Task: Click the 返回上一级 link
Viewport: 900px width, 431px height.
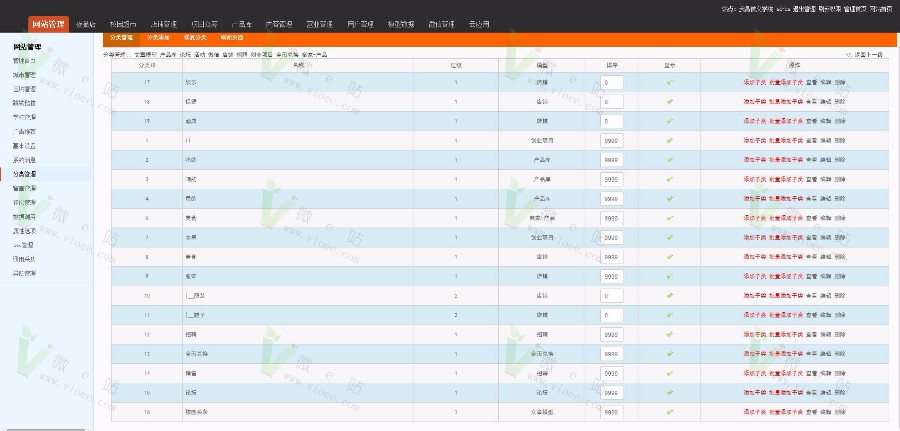Action: (864, 55)
